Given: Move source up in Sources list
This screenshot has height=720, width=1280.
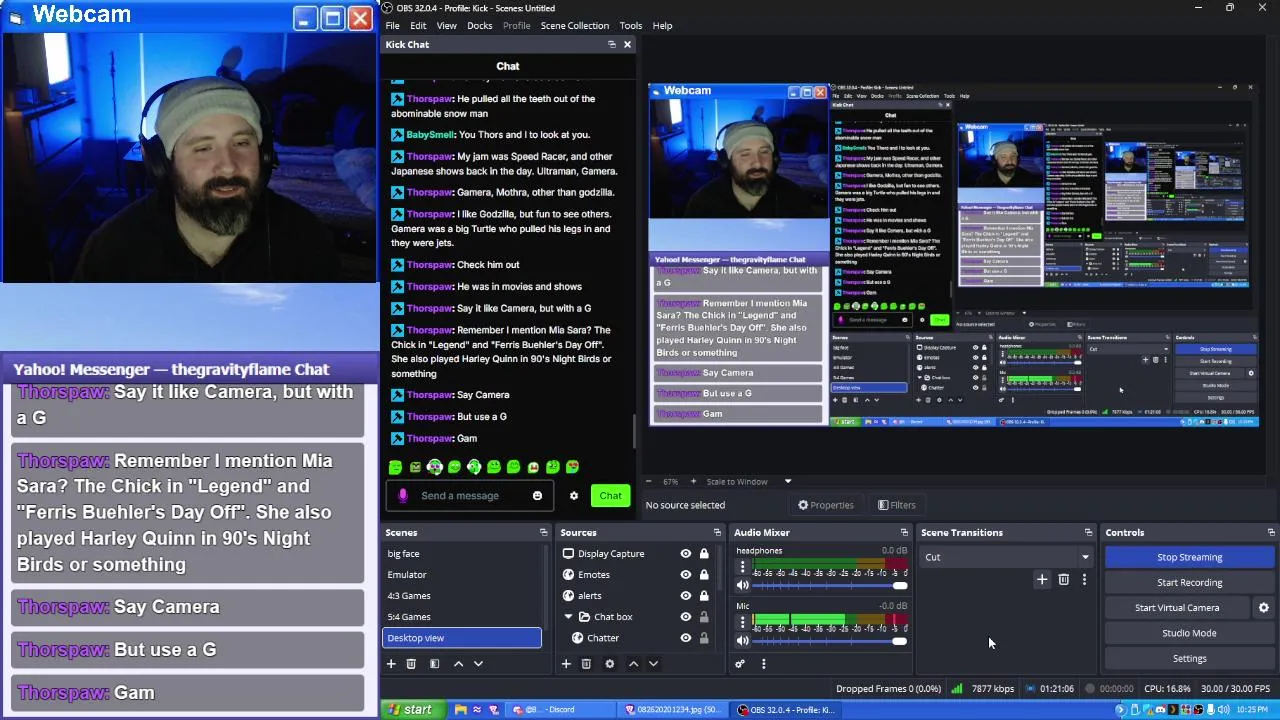Looking at the screenshot, I should pyautogui.click(x=633, y=664).
